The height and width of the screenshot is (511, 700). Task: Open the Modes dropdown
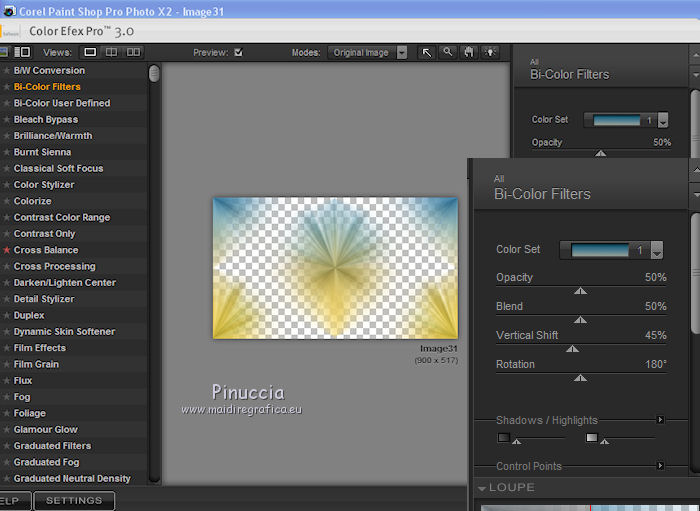pyautogui.click(x=401, y=52)
